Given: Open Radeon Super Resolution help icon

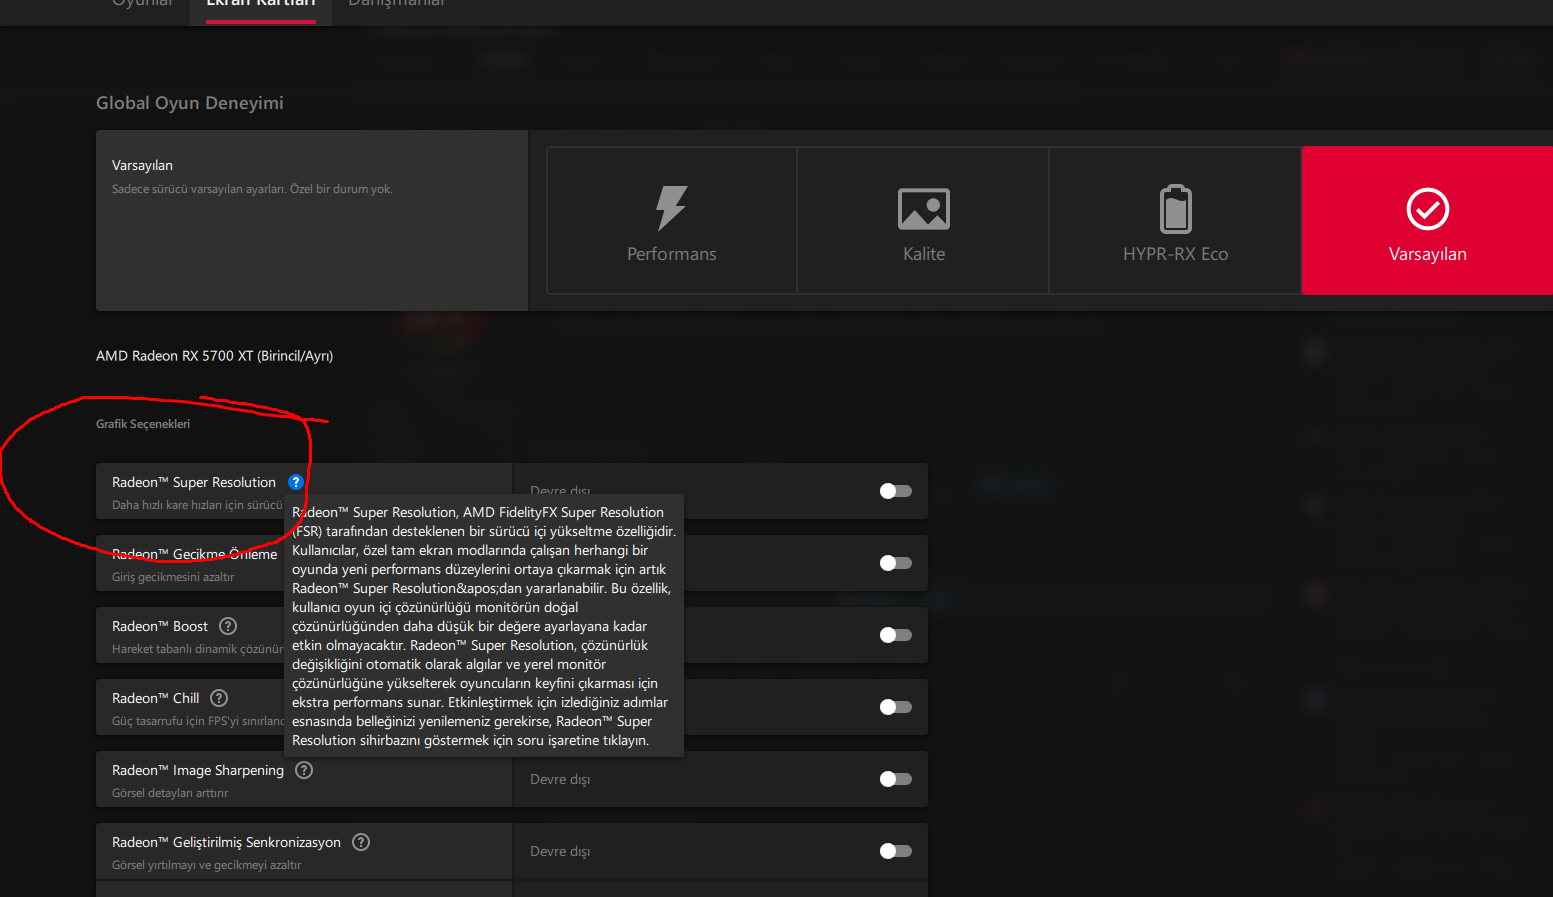Looking at the screenshot, I should 296,482.
